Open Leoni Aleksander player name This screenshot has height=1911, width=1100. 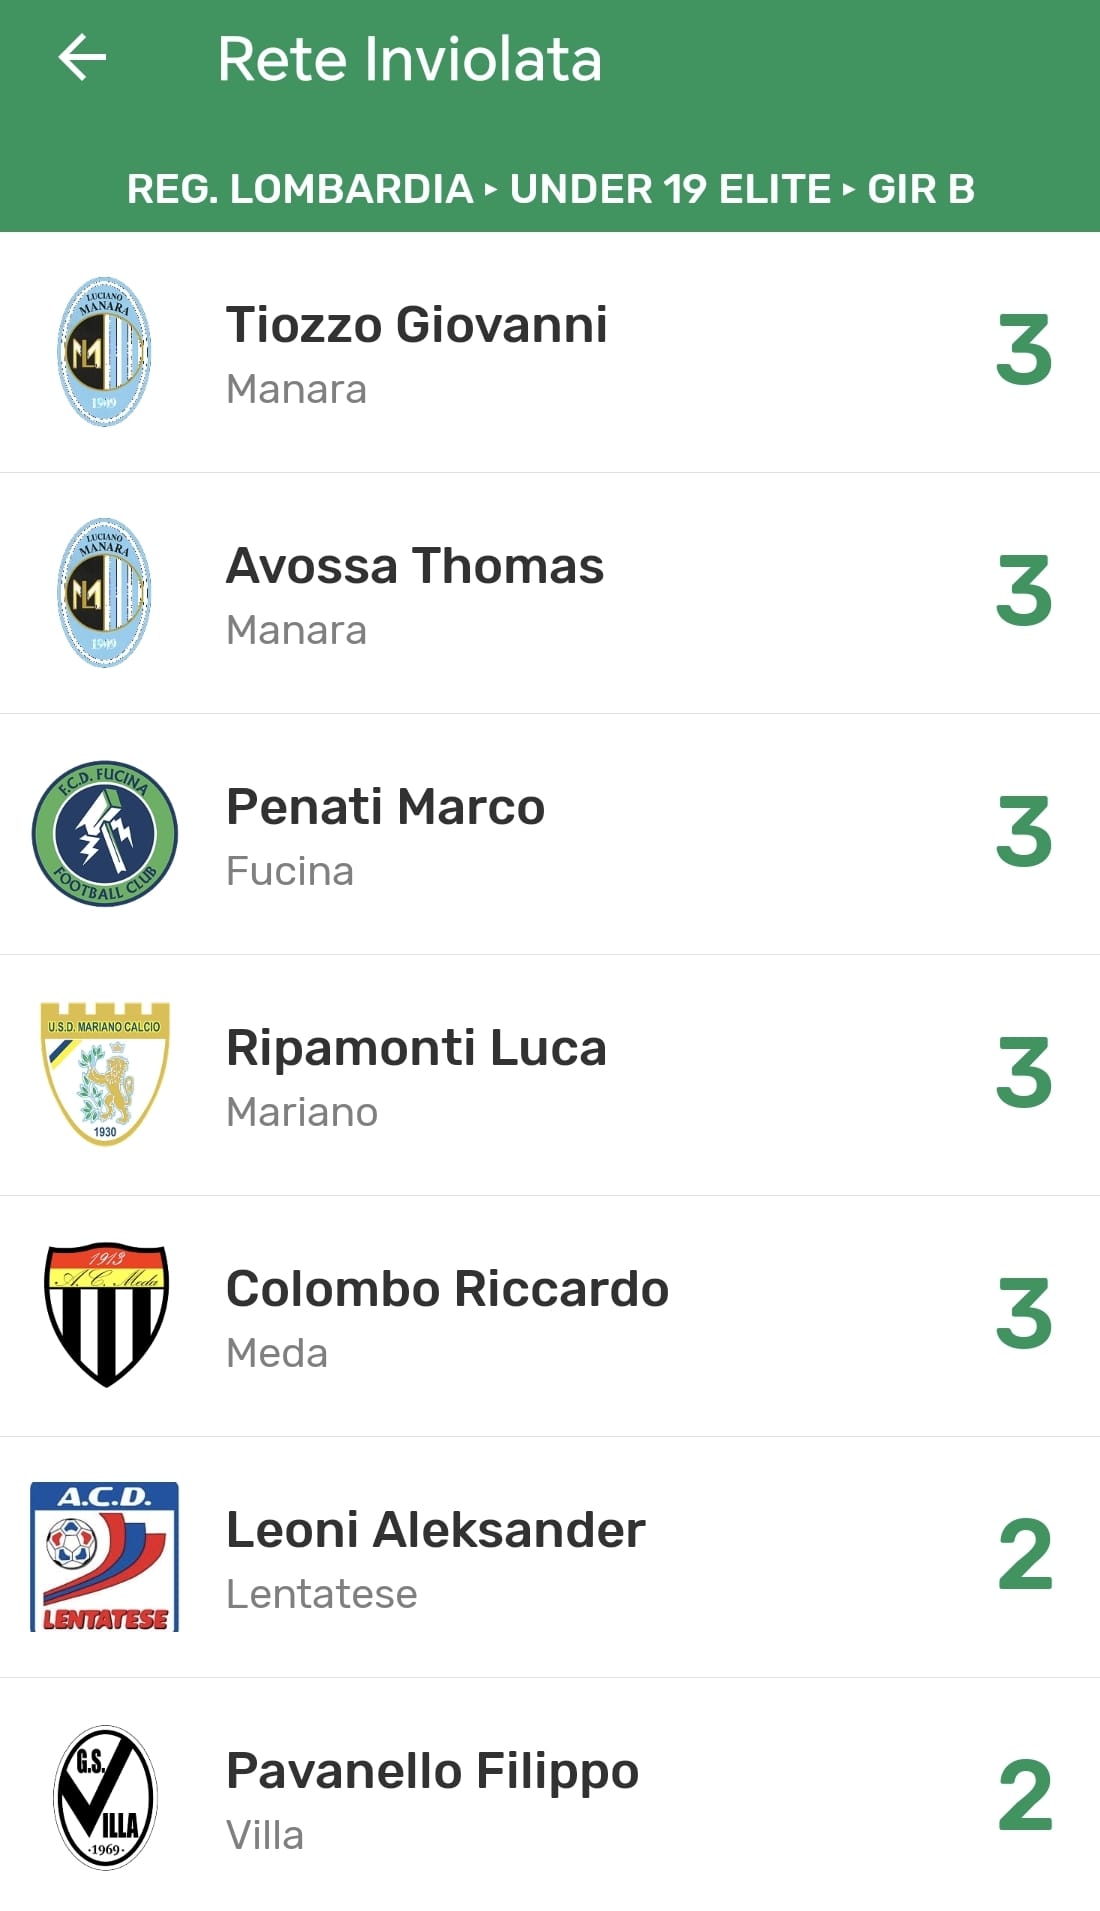click(x=436, y=1530)
